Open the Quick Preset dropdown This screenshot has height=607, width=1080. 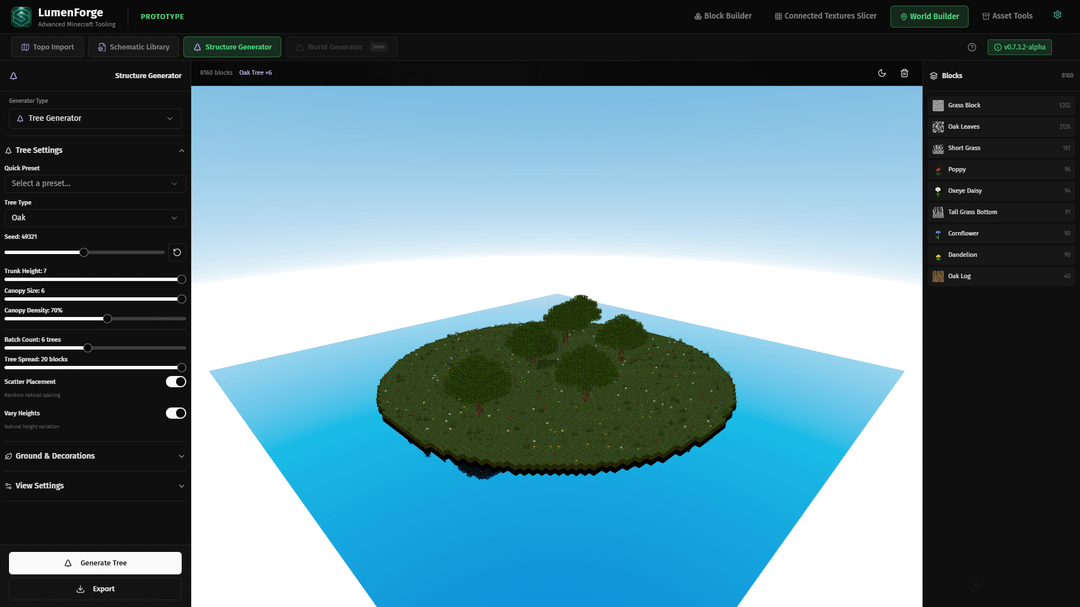click(x=95, y=184)
